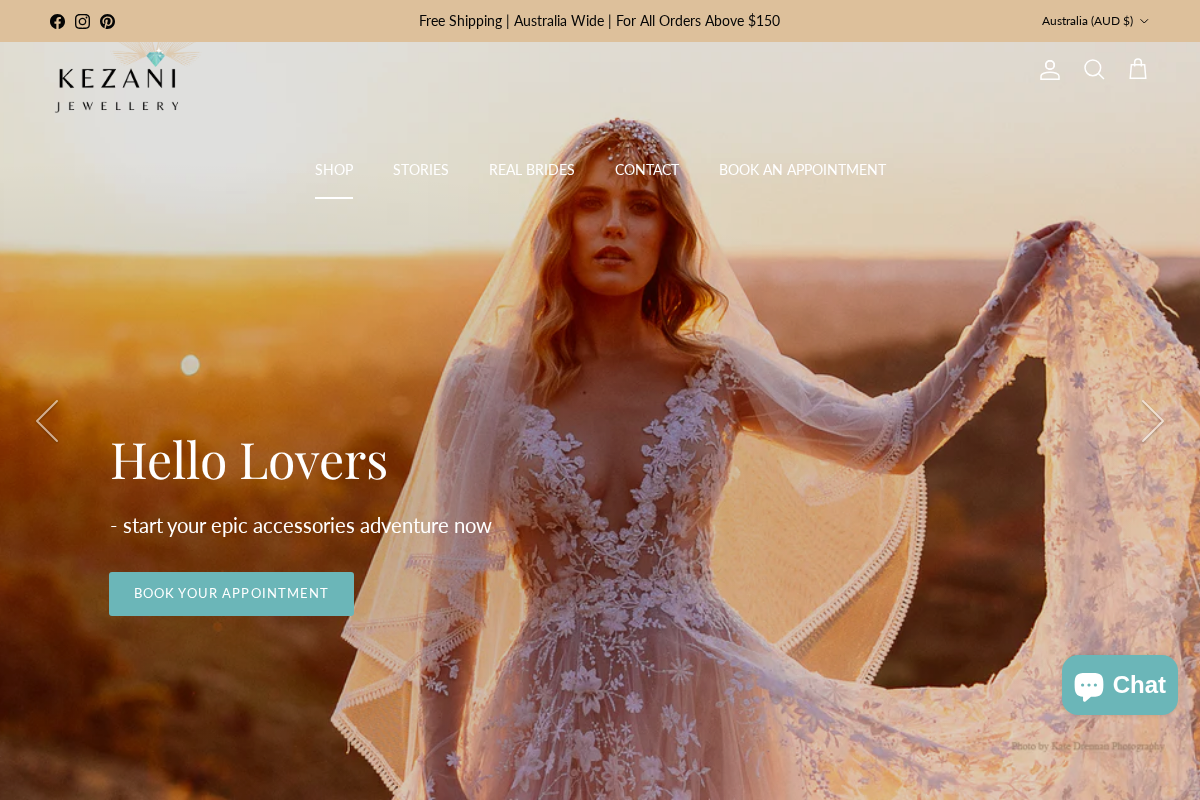Screen dimensions: 1200x800
Task: Select REAL BRIDES in the navigation
Action: point(531,170)
